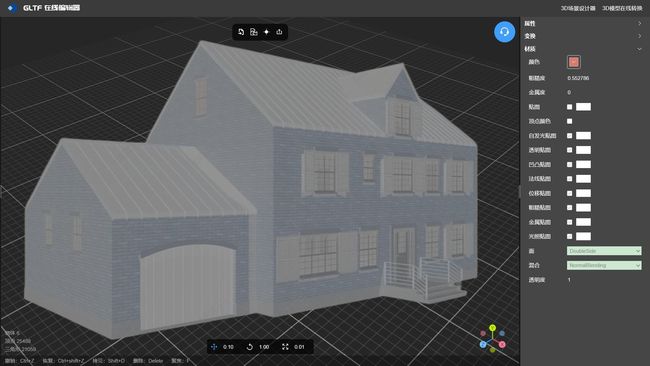
Task: Click the 法线贴图 texture thumbnail slot
Action: pyautogui.click(x=583, y=179)
